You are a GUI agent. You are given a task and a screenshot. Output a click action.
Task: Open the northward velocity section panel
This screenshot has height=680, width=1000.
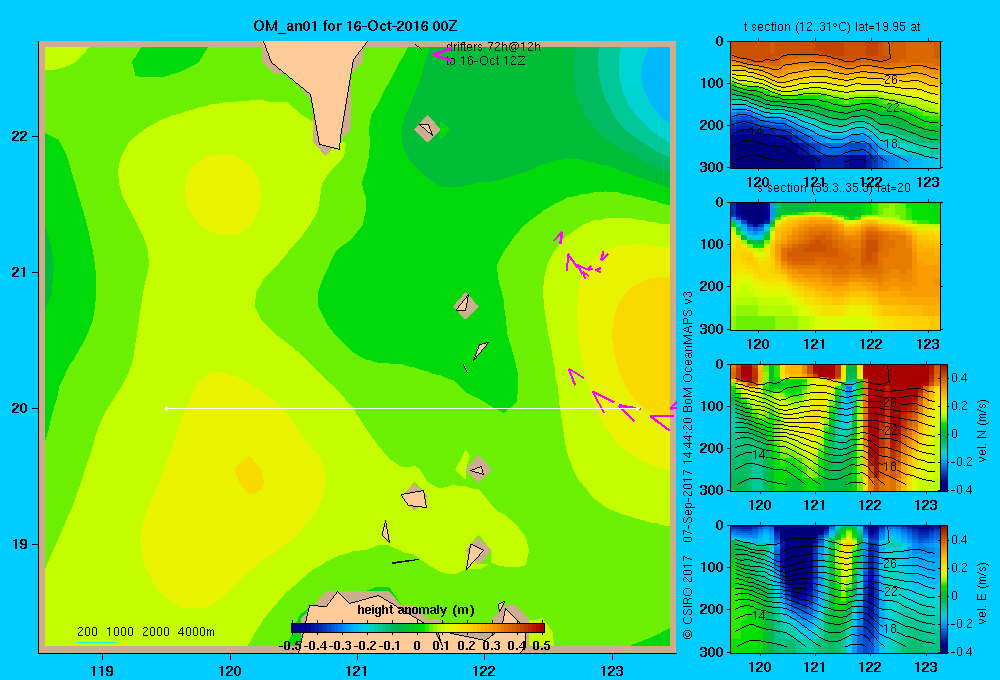835,427
